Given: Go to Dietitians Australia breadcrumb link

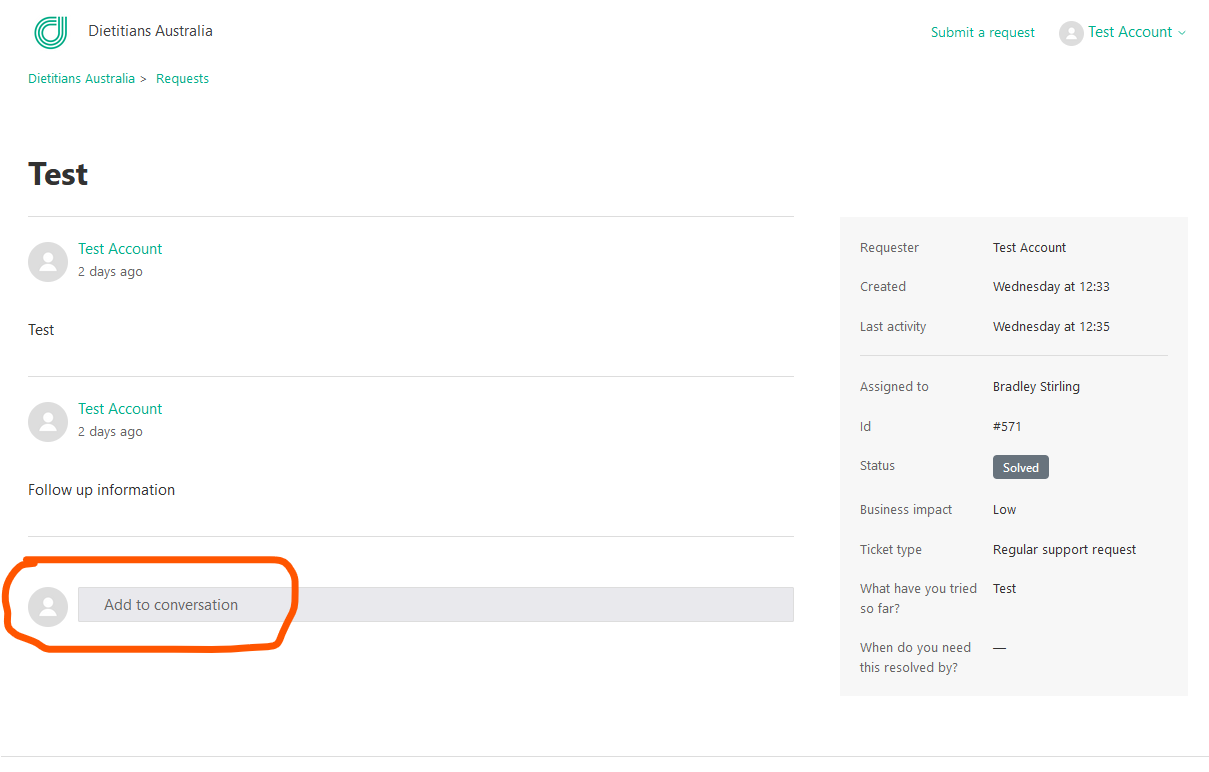Looking at the screenshot, I should pos(81,79).
